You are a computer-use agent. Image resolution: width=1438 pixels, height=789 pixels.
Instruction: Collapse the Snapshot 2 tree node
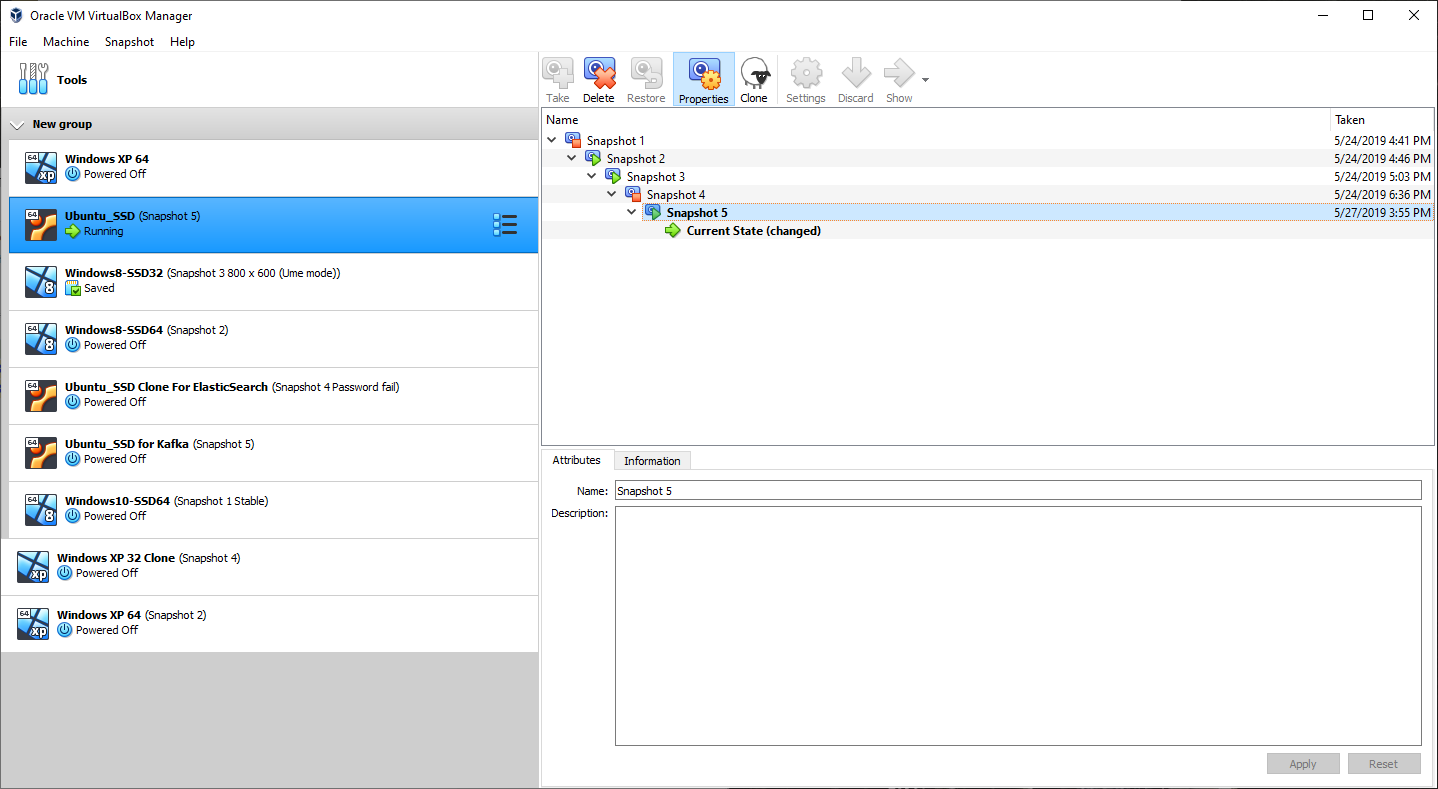tap(572, 158)
